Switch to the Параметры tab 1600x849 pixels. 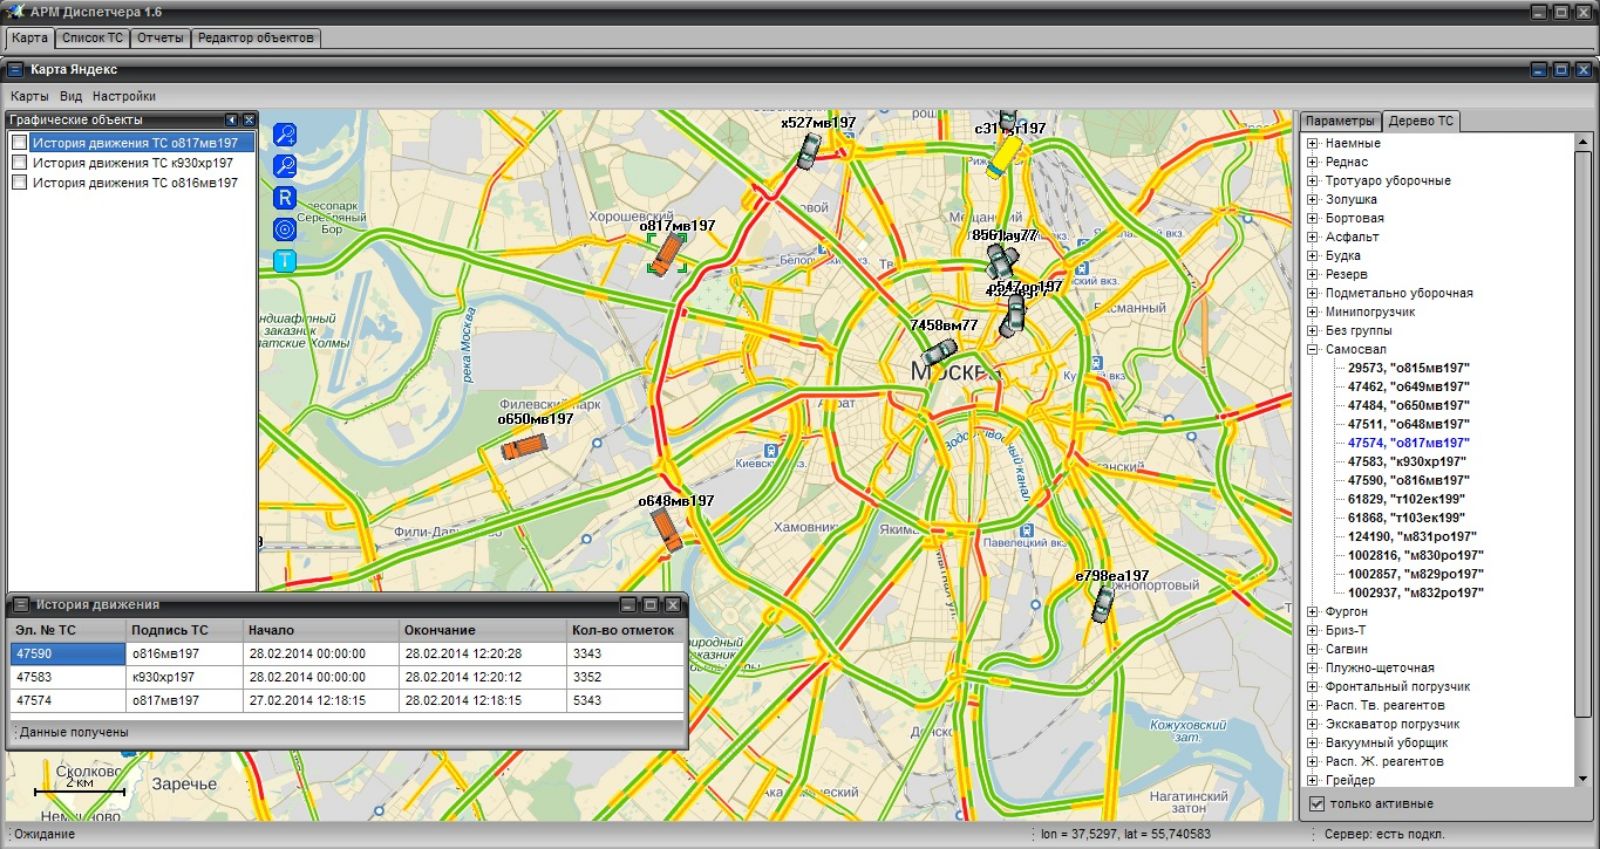[1339, 121]
